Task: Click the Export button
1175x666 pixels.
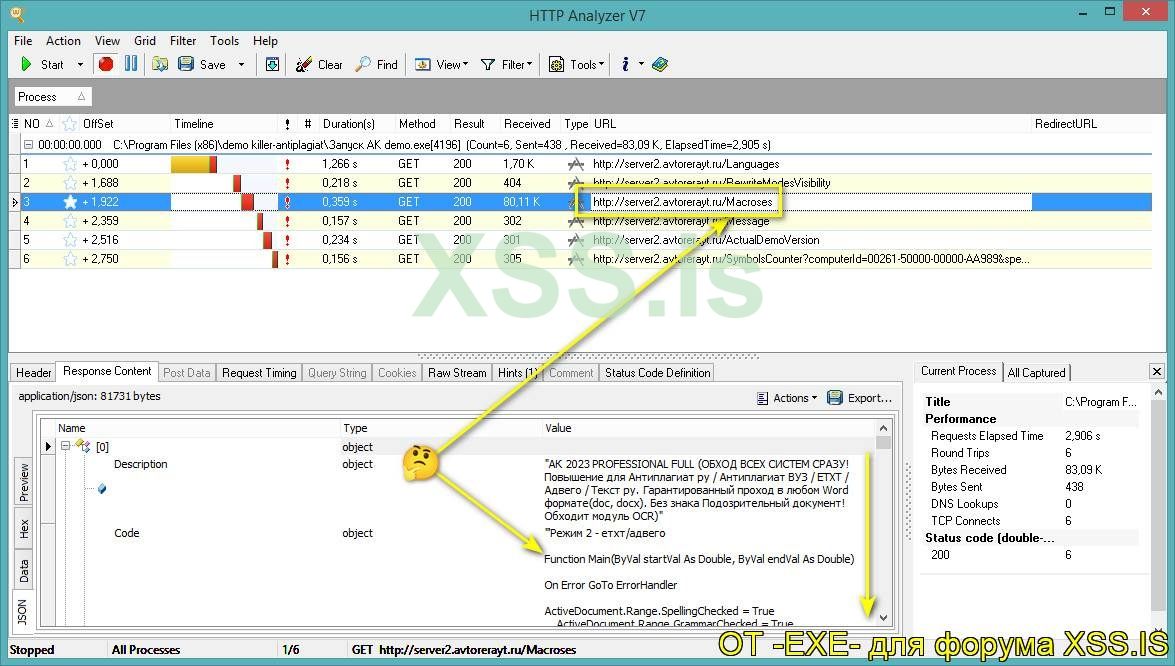Action: (x=860, y=398)
